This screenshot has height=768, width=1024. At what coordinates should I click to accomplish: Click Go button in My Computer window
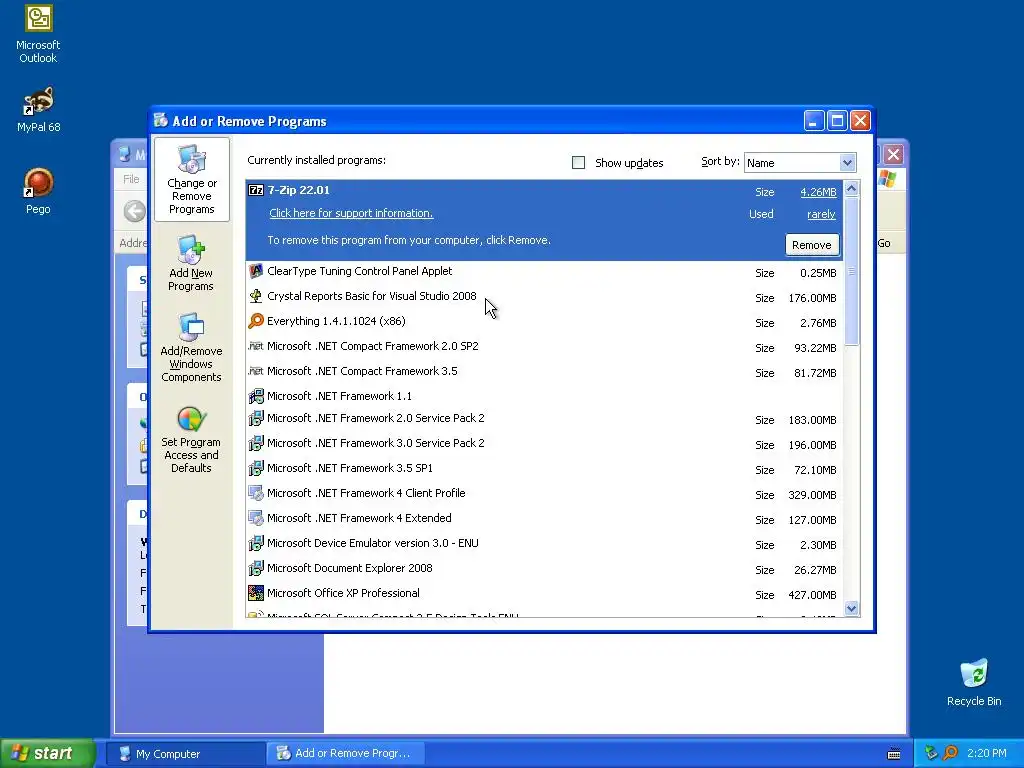884,243
